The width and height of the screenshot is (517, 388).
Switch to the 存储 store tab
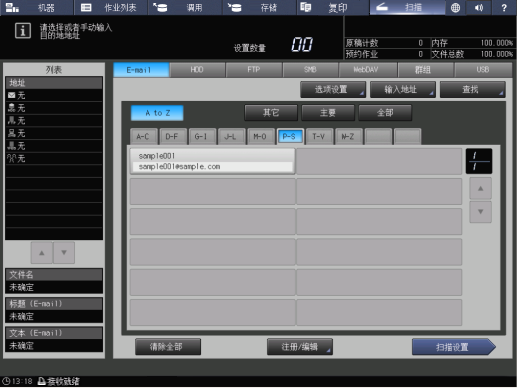tap(259, 7)
